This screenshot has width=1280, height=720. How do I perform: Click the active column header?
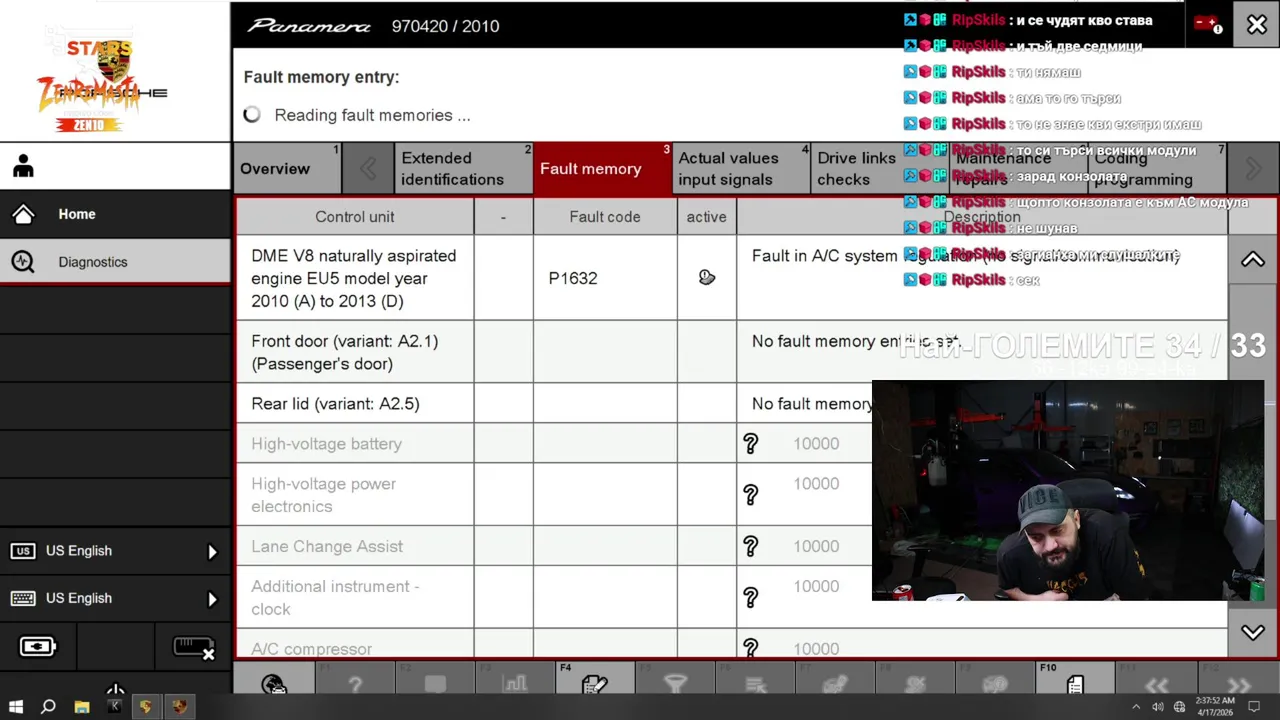[707, 216]
